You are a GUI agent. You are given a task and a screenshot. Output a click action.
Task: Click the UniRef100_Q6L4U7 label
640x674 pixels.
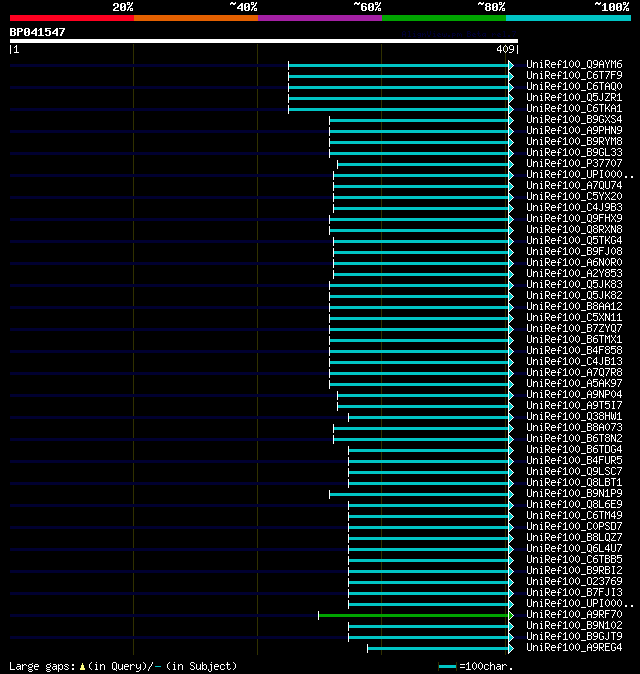[x=574, y=548]
